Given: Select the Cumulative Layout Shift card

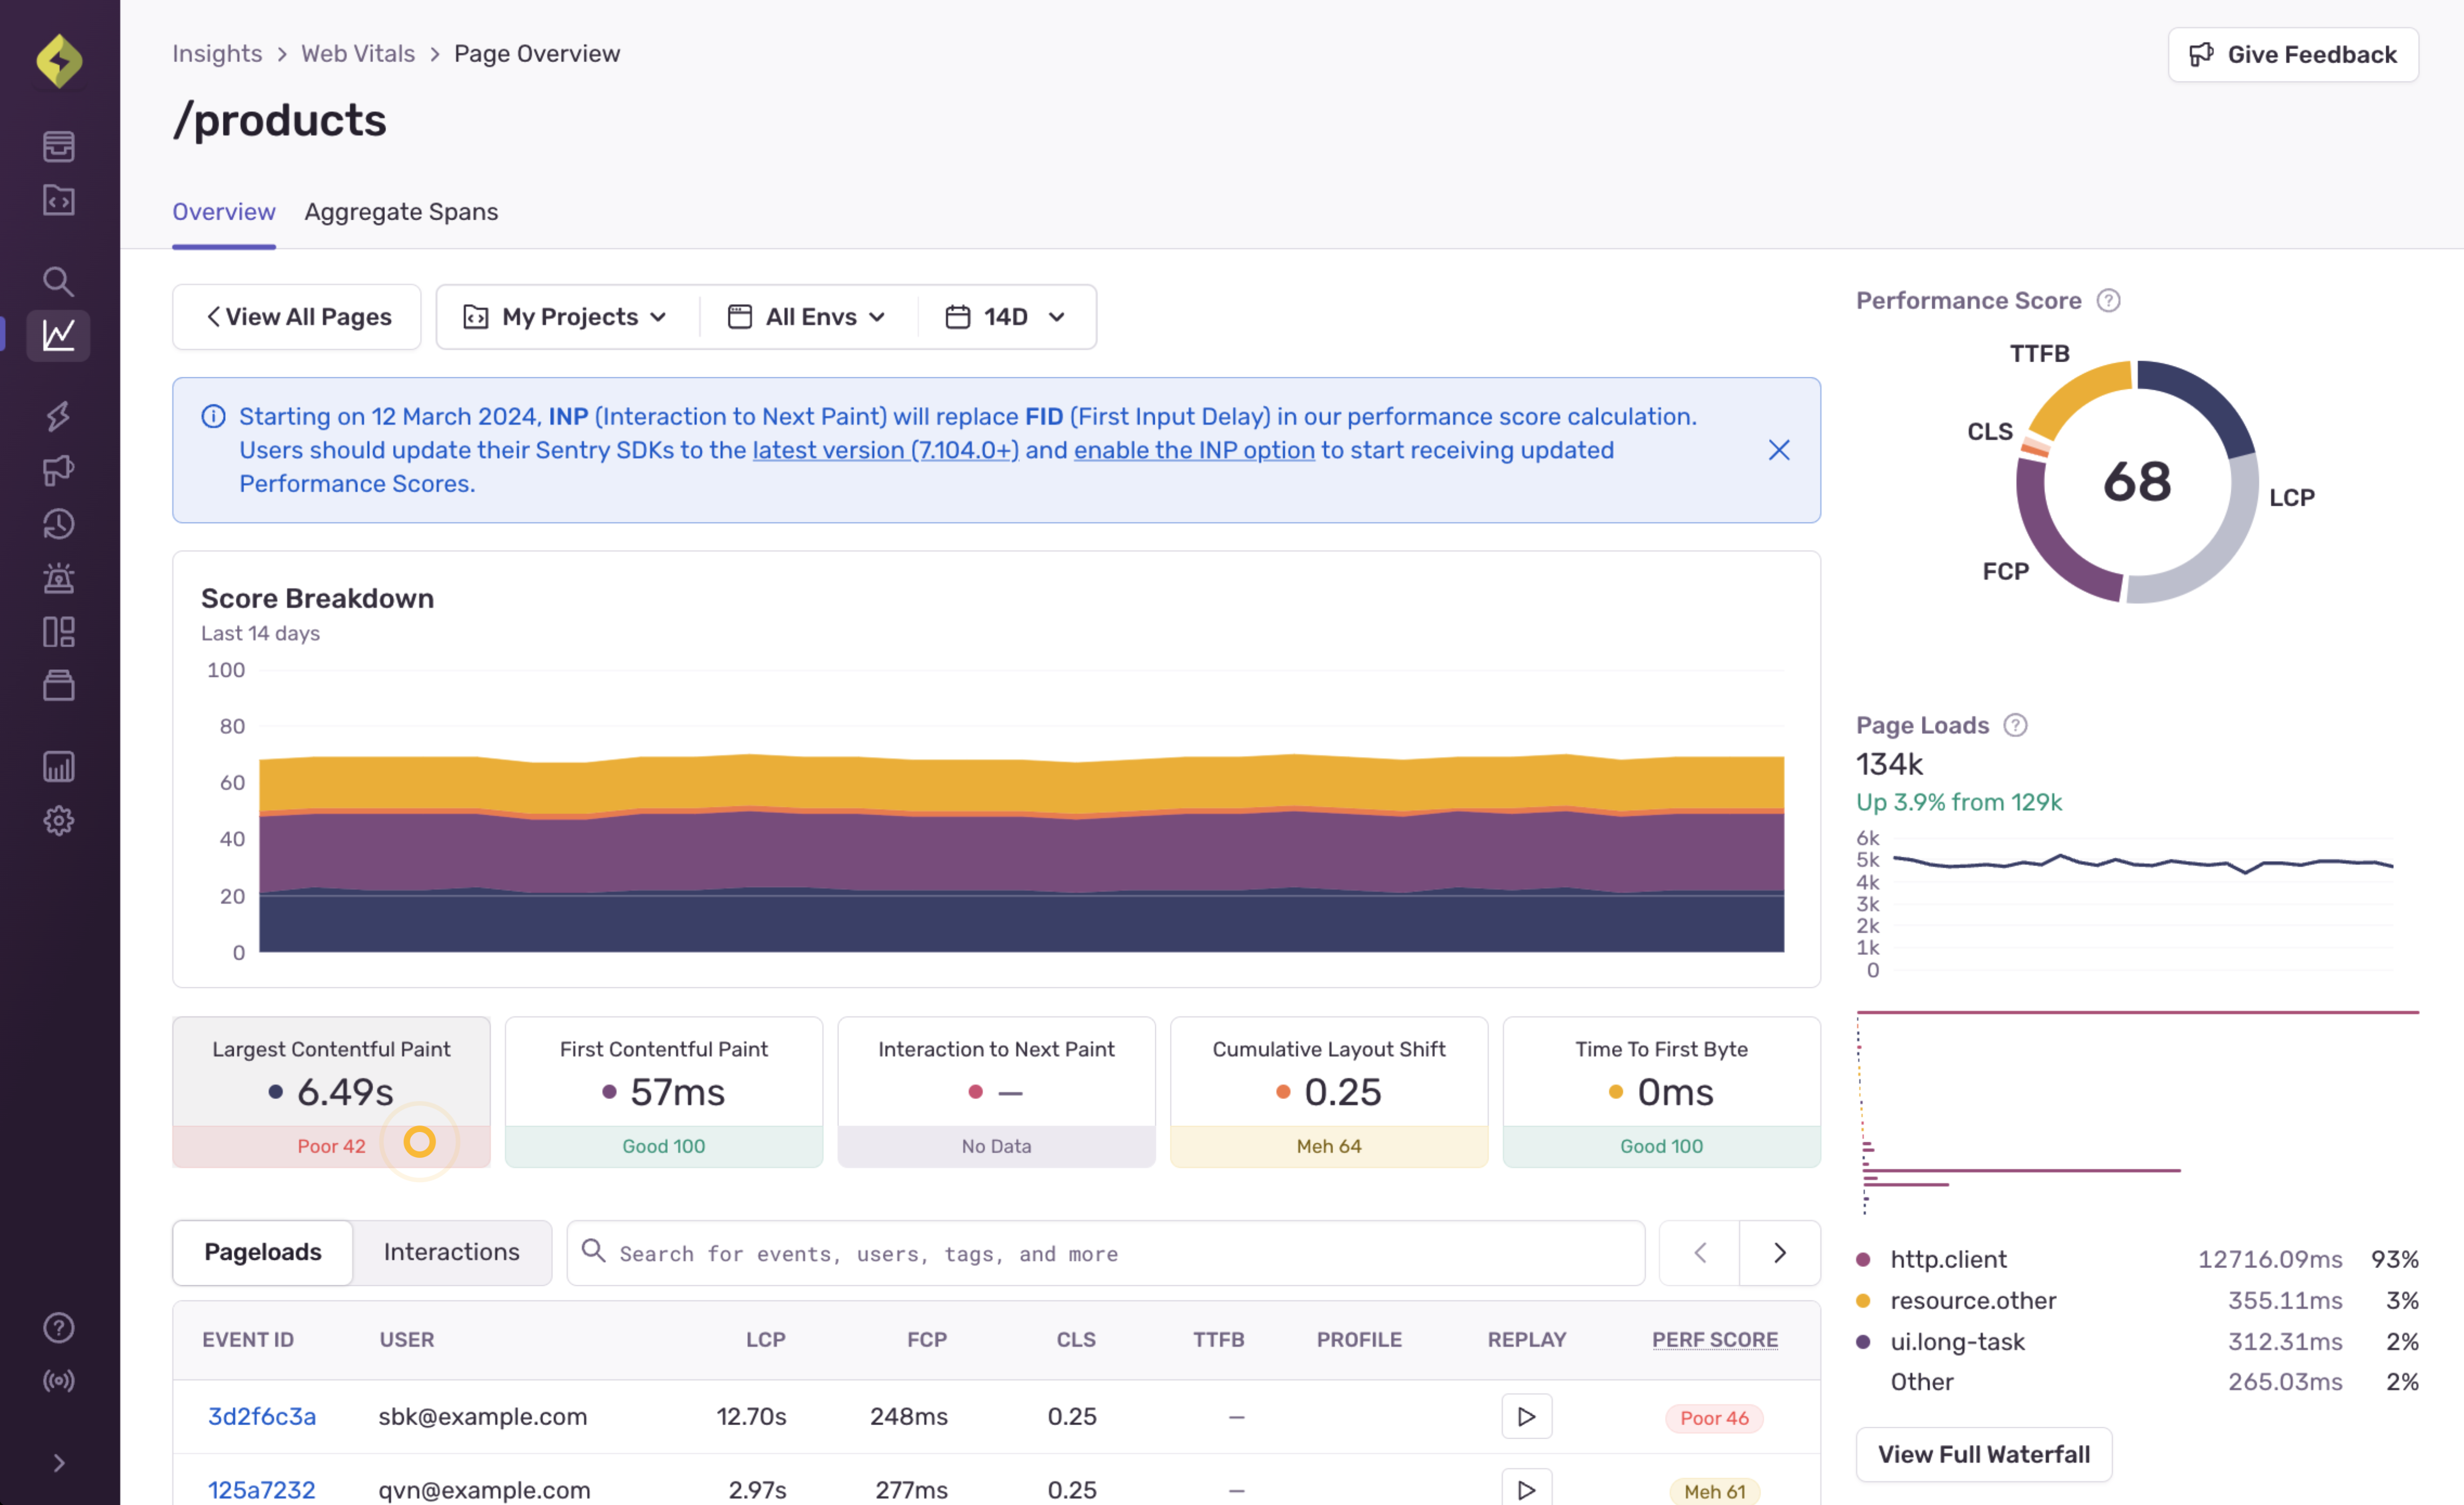Looking at the screenshot, I should click(1329, 1092).
